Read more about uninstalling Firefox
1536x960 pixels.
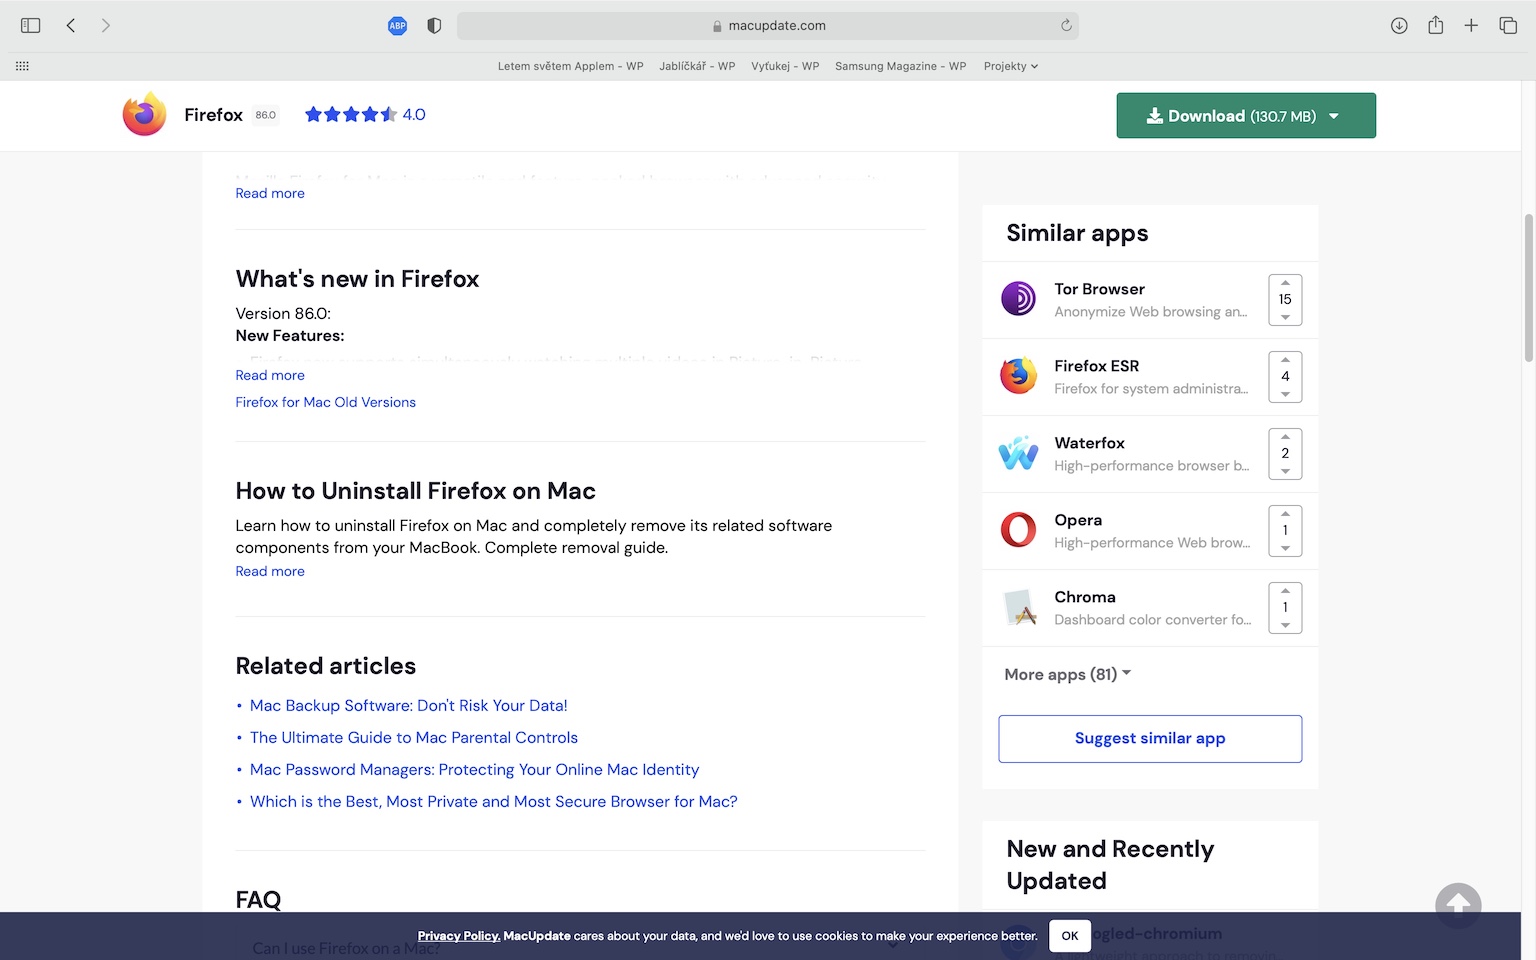pyautogui.click(x=270, y=571)
